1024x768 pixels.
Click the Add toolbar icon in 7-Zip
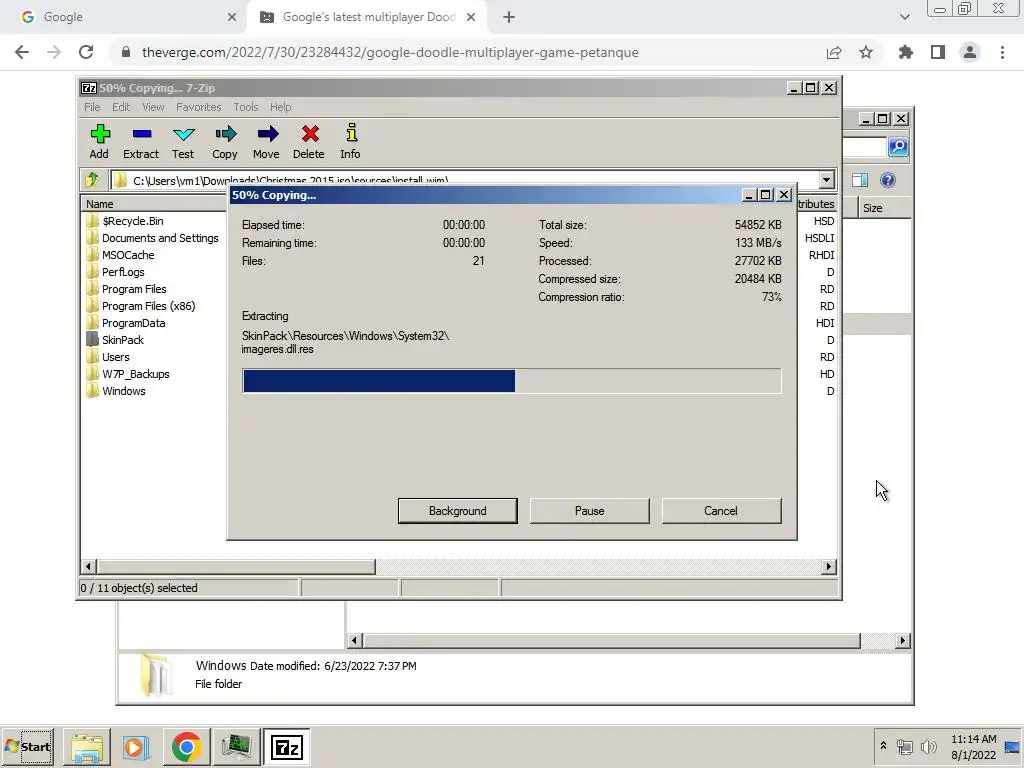(x=99, y=141)
